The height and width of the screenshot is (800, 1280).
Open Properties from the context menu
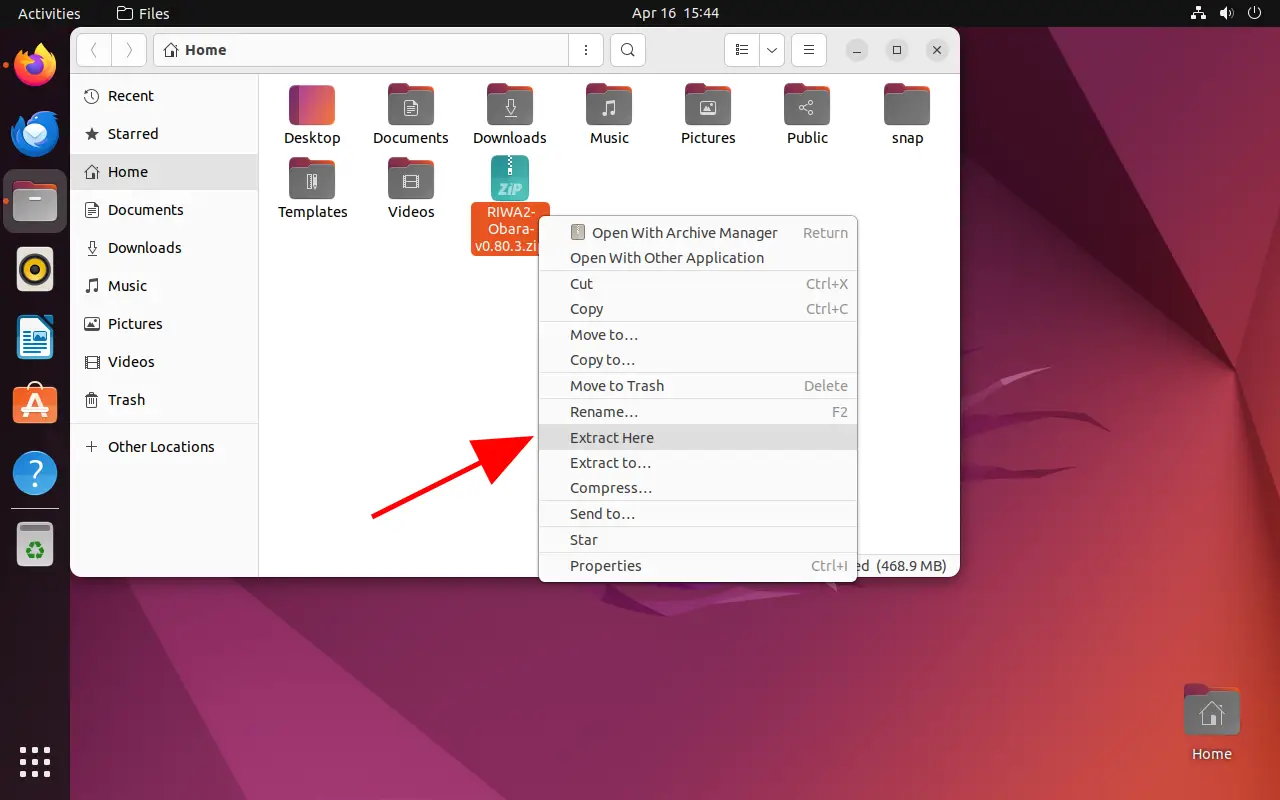click(x=606, y=566)
